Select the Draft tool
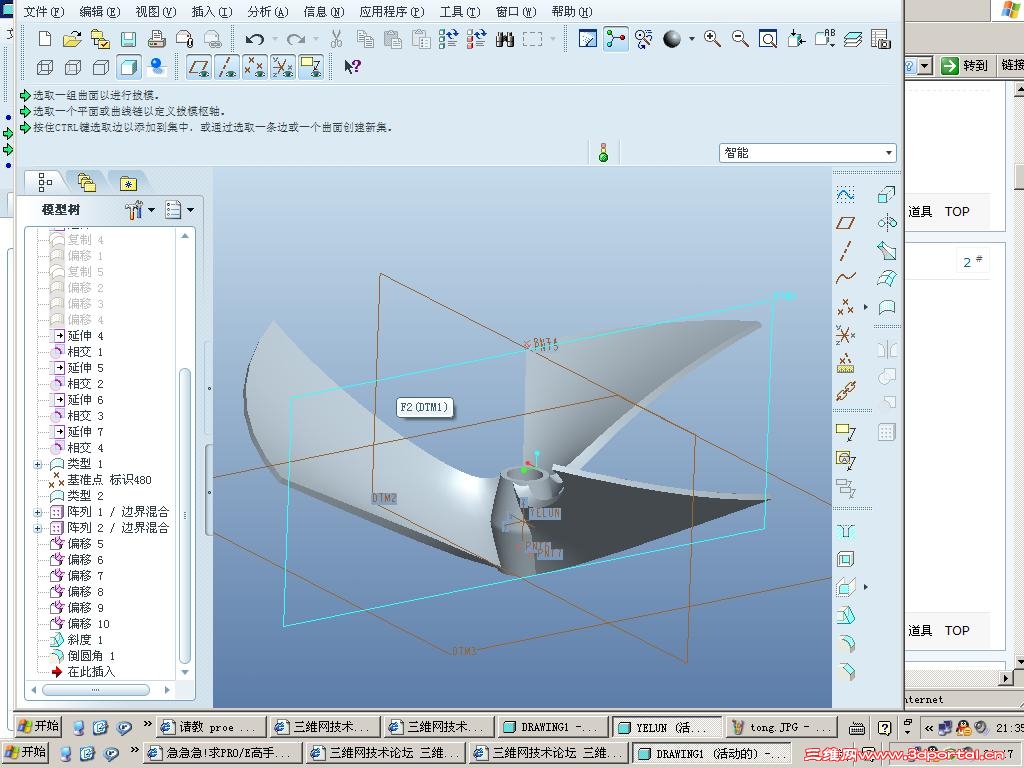Image resolution: width=1024 pixels, height=768 pixels. 845,615
